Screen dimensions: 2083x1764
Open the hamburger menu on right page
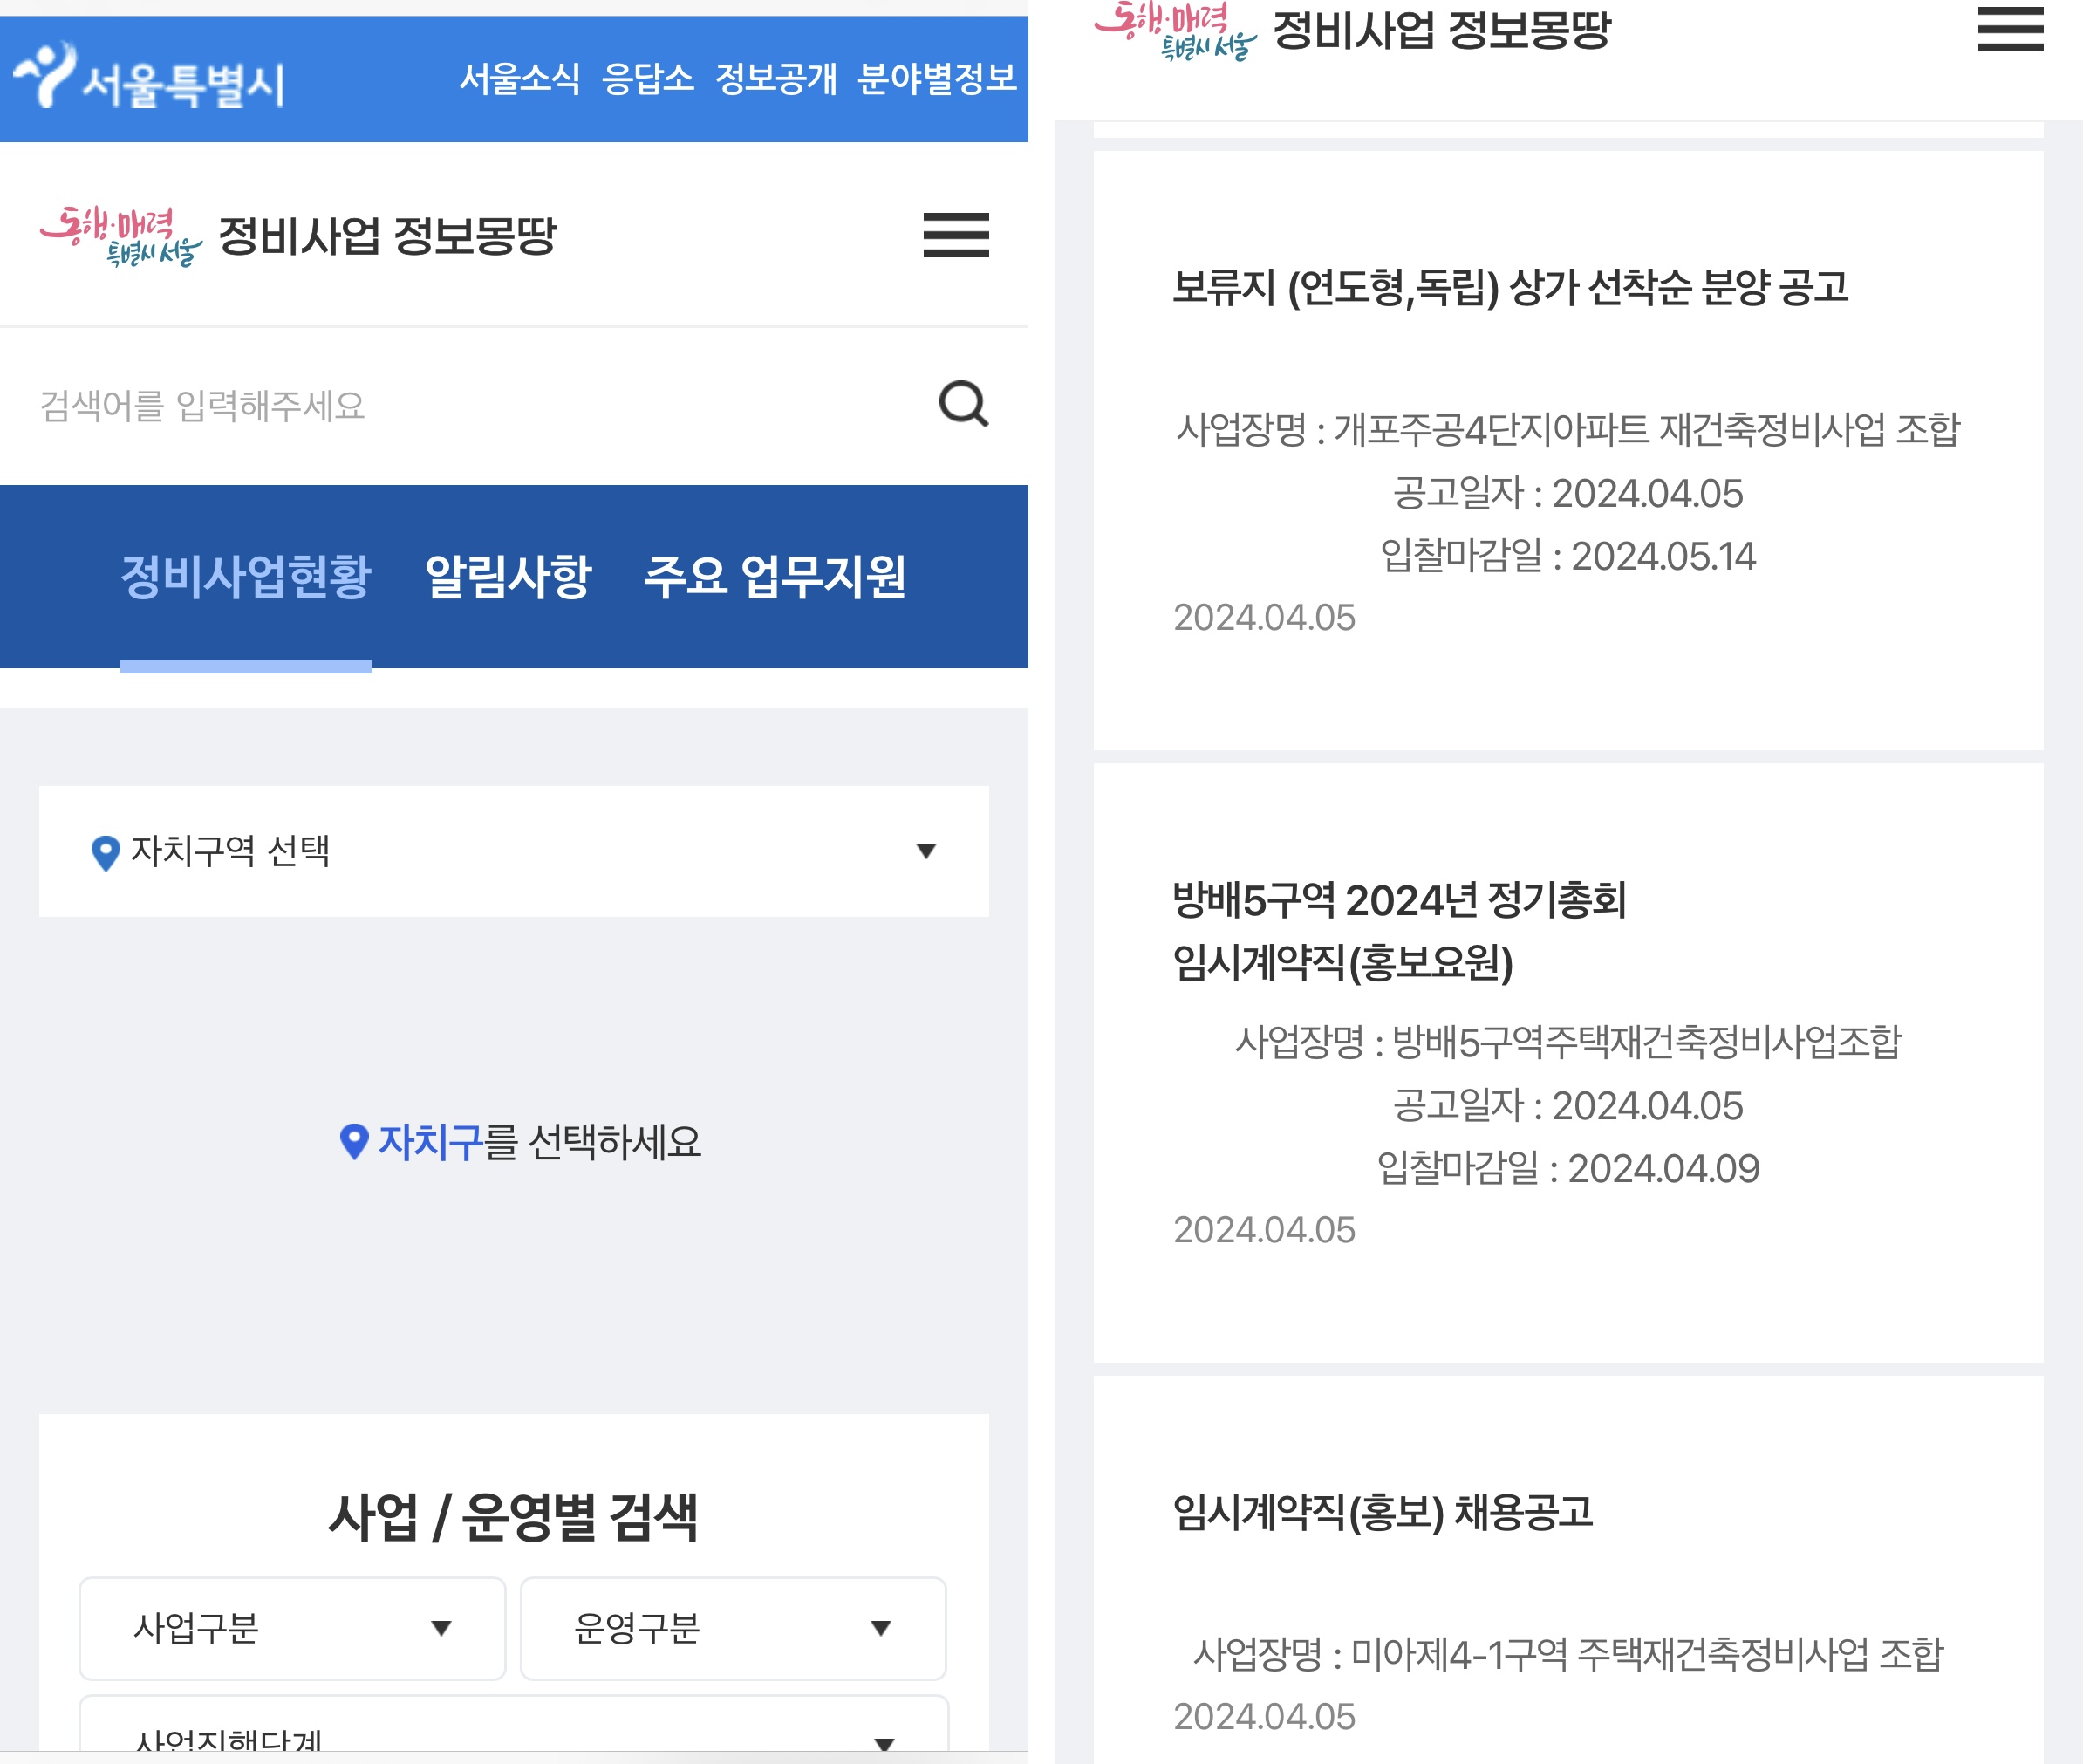2009,28
